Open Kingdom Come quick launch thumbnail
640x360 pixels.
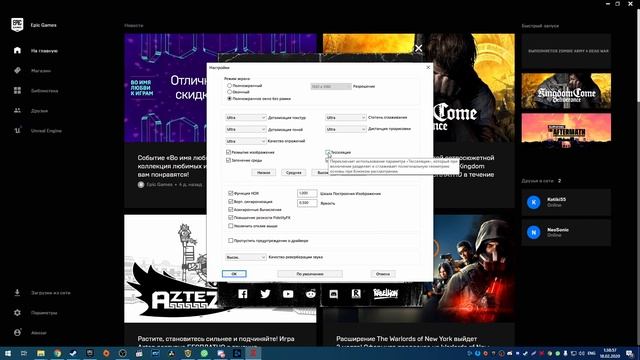coord(566,91)
